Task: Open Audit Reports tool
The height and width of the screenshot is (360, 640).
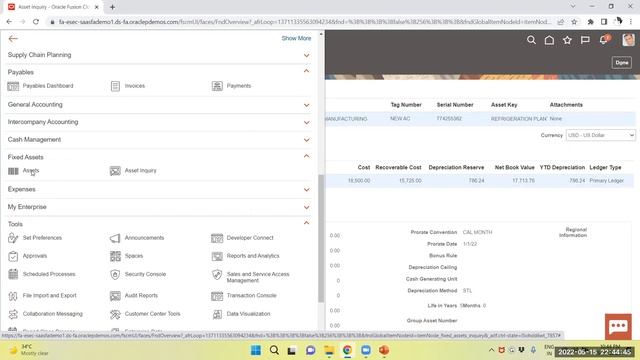Action: [141, 296]
